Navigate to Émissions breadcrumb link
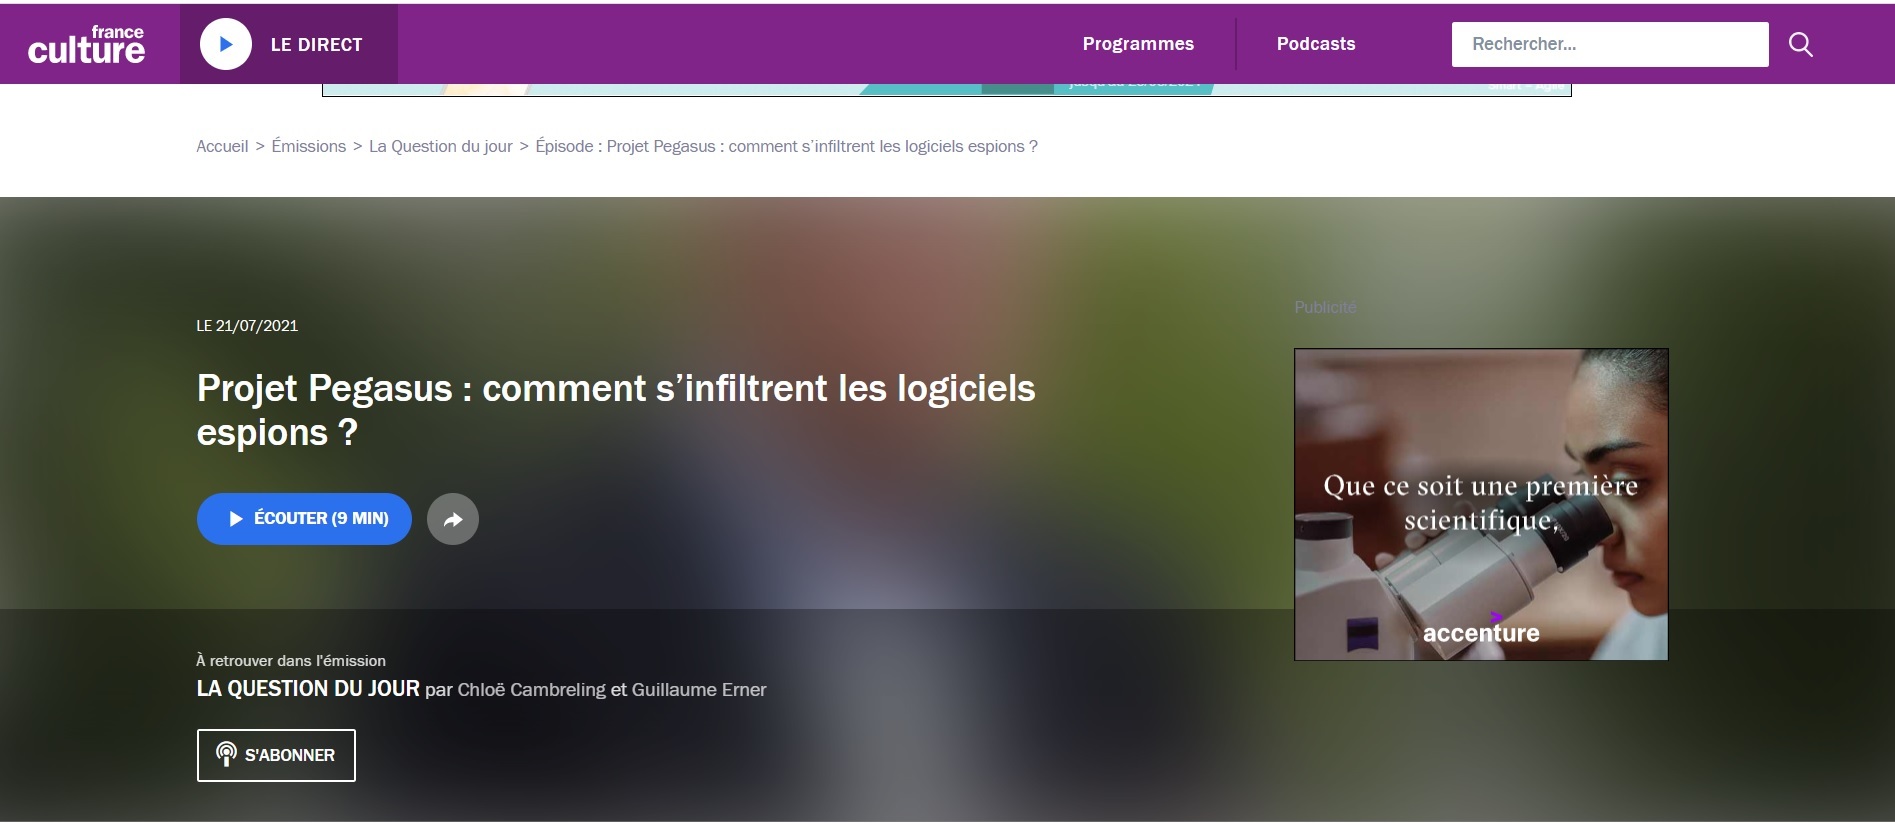 (x=308, y=146)
